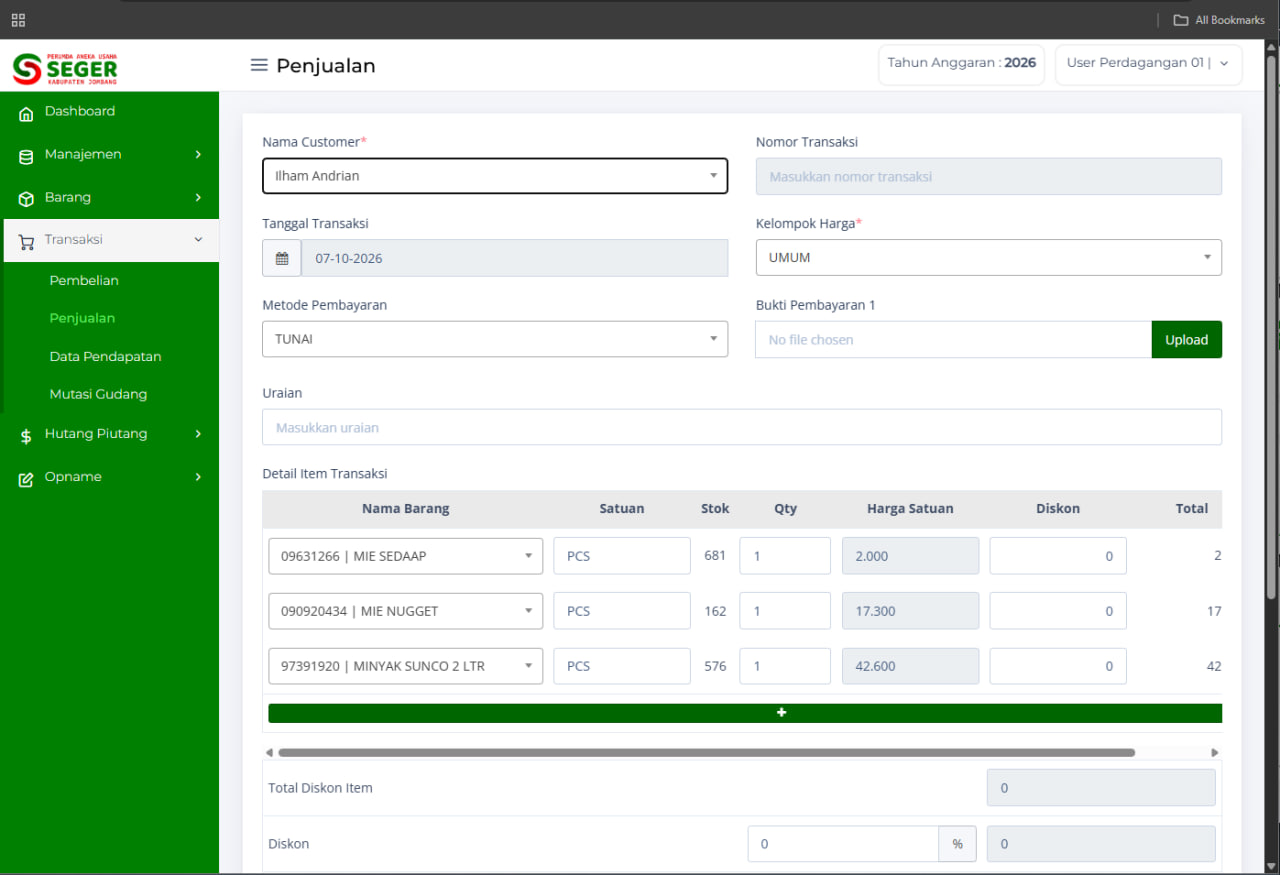Open the Data Pendapatan page
Viewport: 1280px width, 875px height.
pos(105,356)
